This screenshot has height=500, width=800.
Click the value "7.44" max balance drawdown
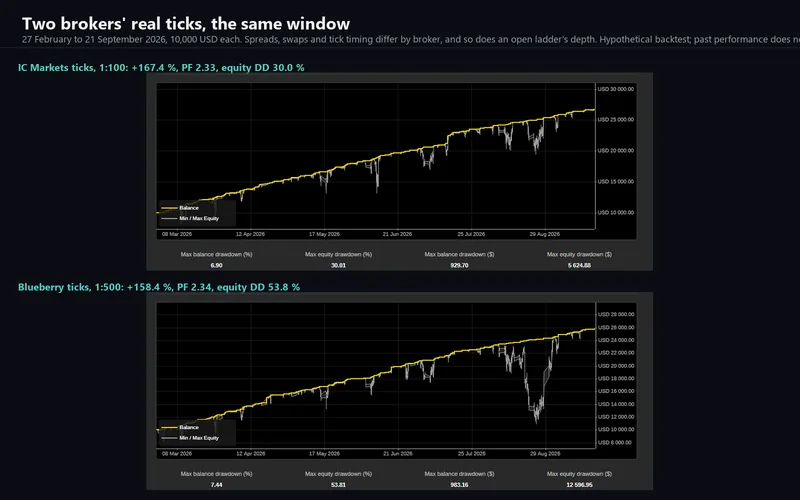pos(216,485)
